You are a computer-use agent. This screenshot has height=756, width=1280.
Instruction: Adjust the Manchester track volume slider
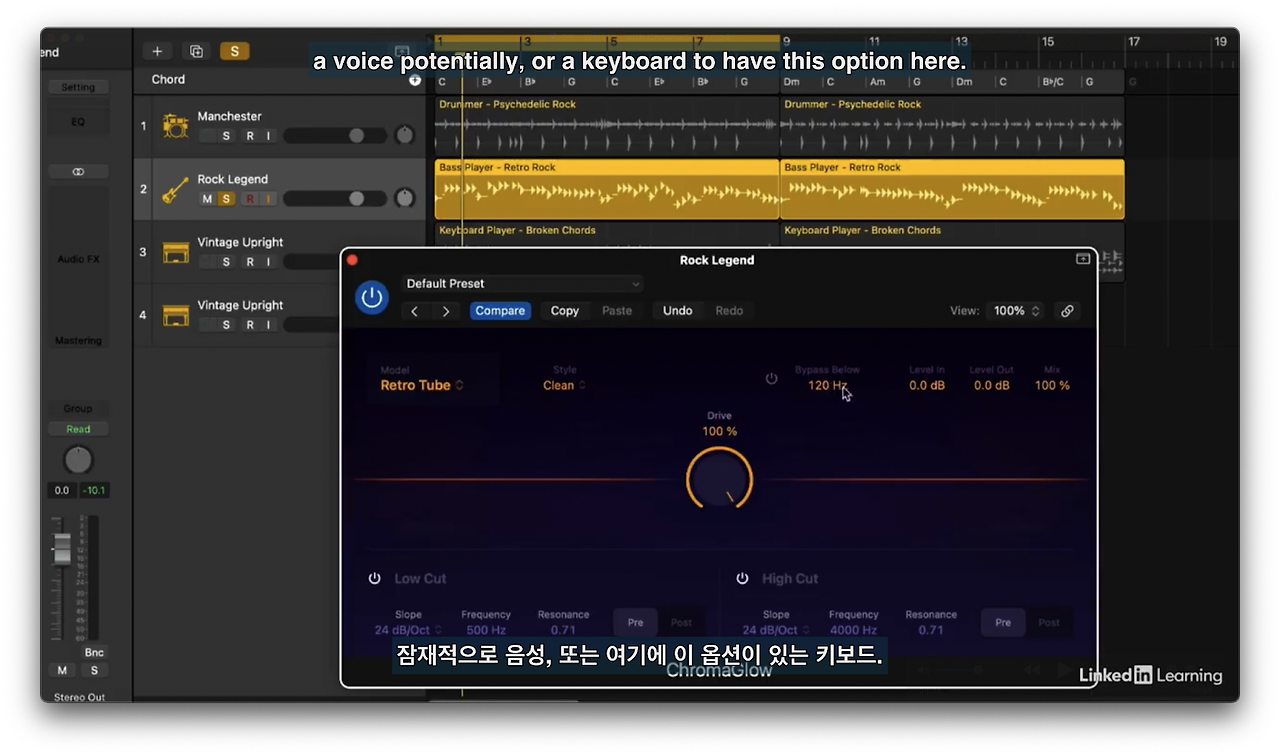point(336,135)
